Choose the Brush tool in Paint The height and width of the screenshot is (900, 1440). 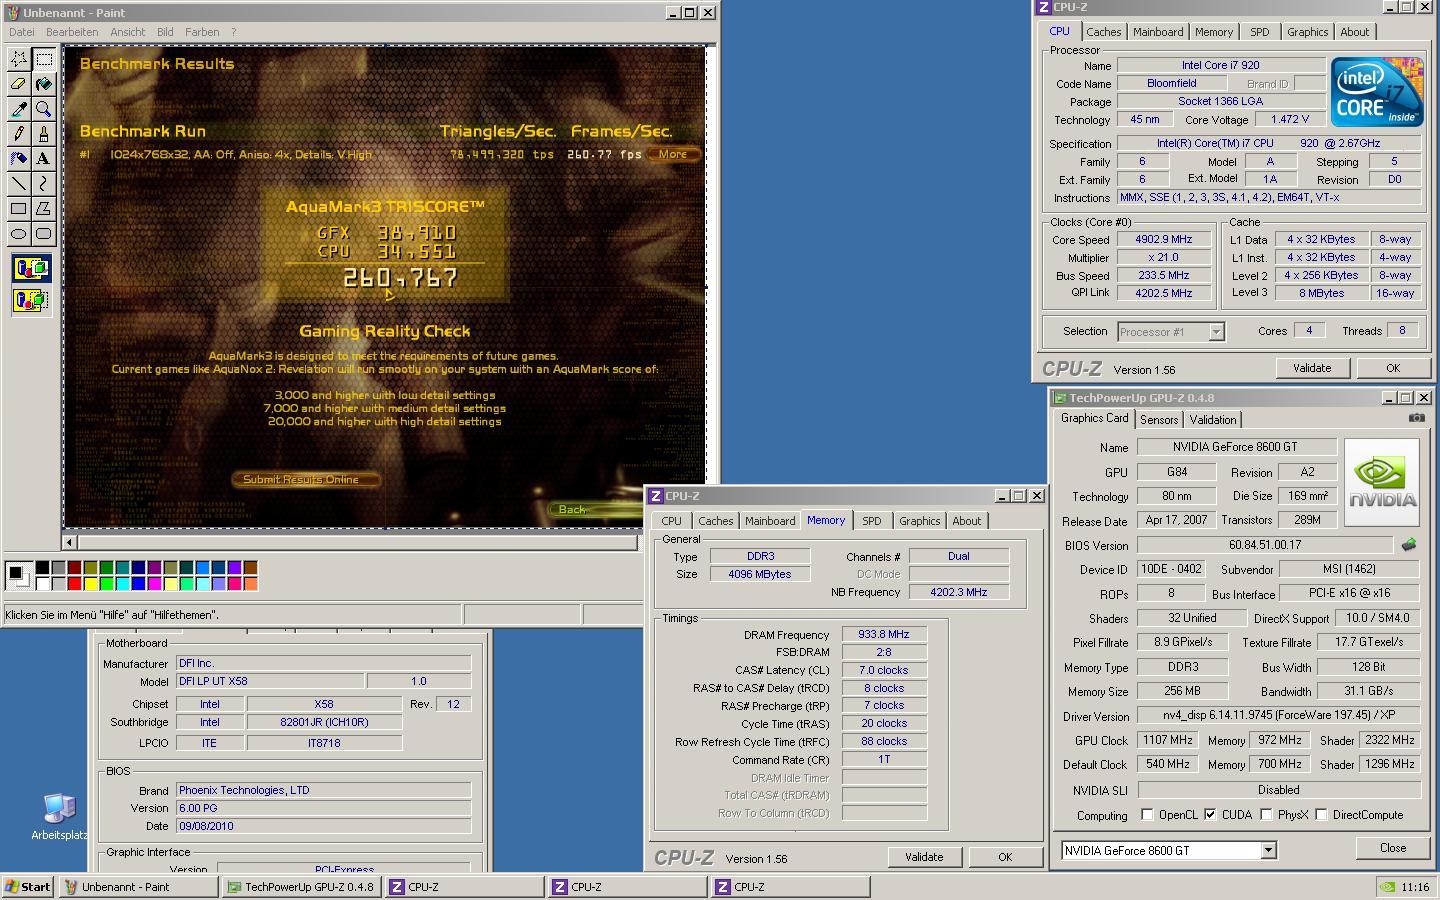click(x=43, y=134)
